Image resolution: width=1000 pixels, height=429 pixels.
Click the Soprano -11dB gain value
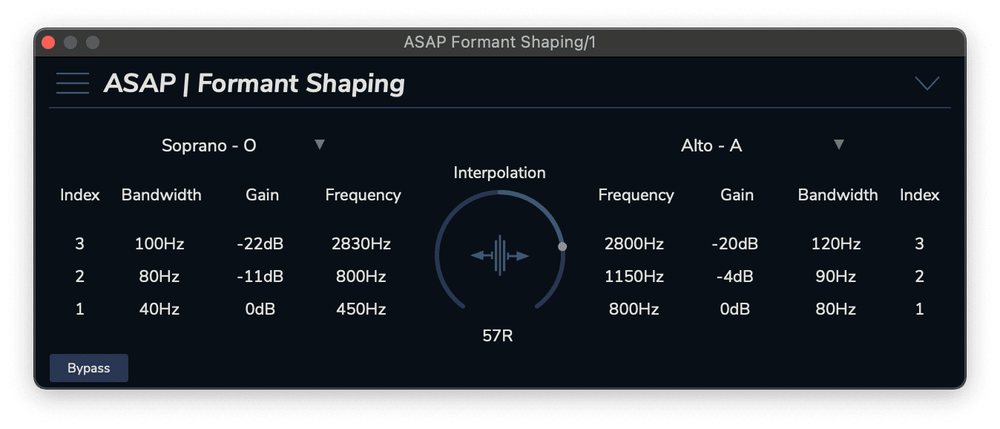(262, 276)
